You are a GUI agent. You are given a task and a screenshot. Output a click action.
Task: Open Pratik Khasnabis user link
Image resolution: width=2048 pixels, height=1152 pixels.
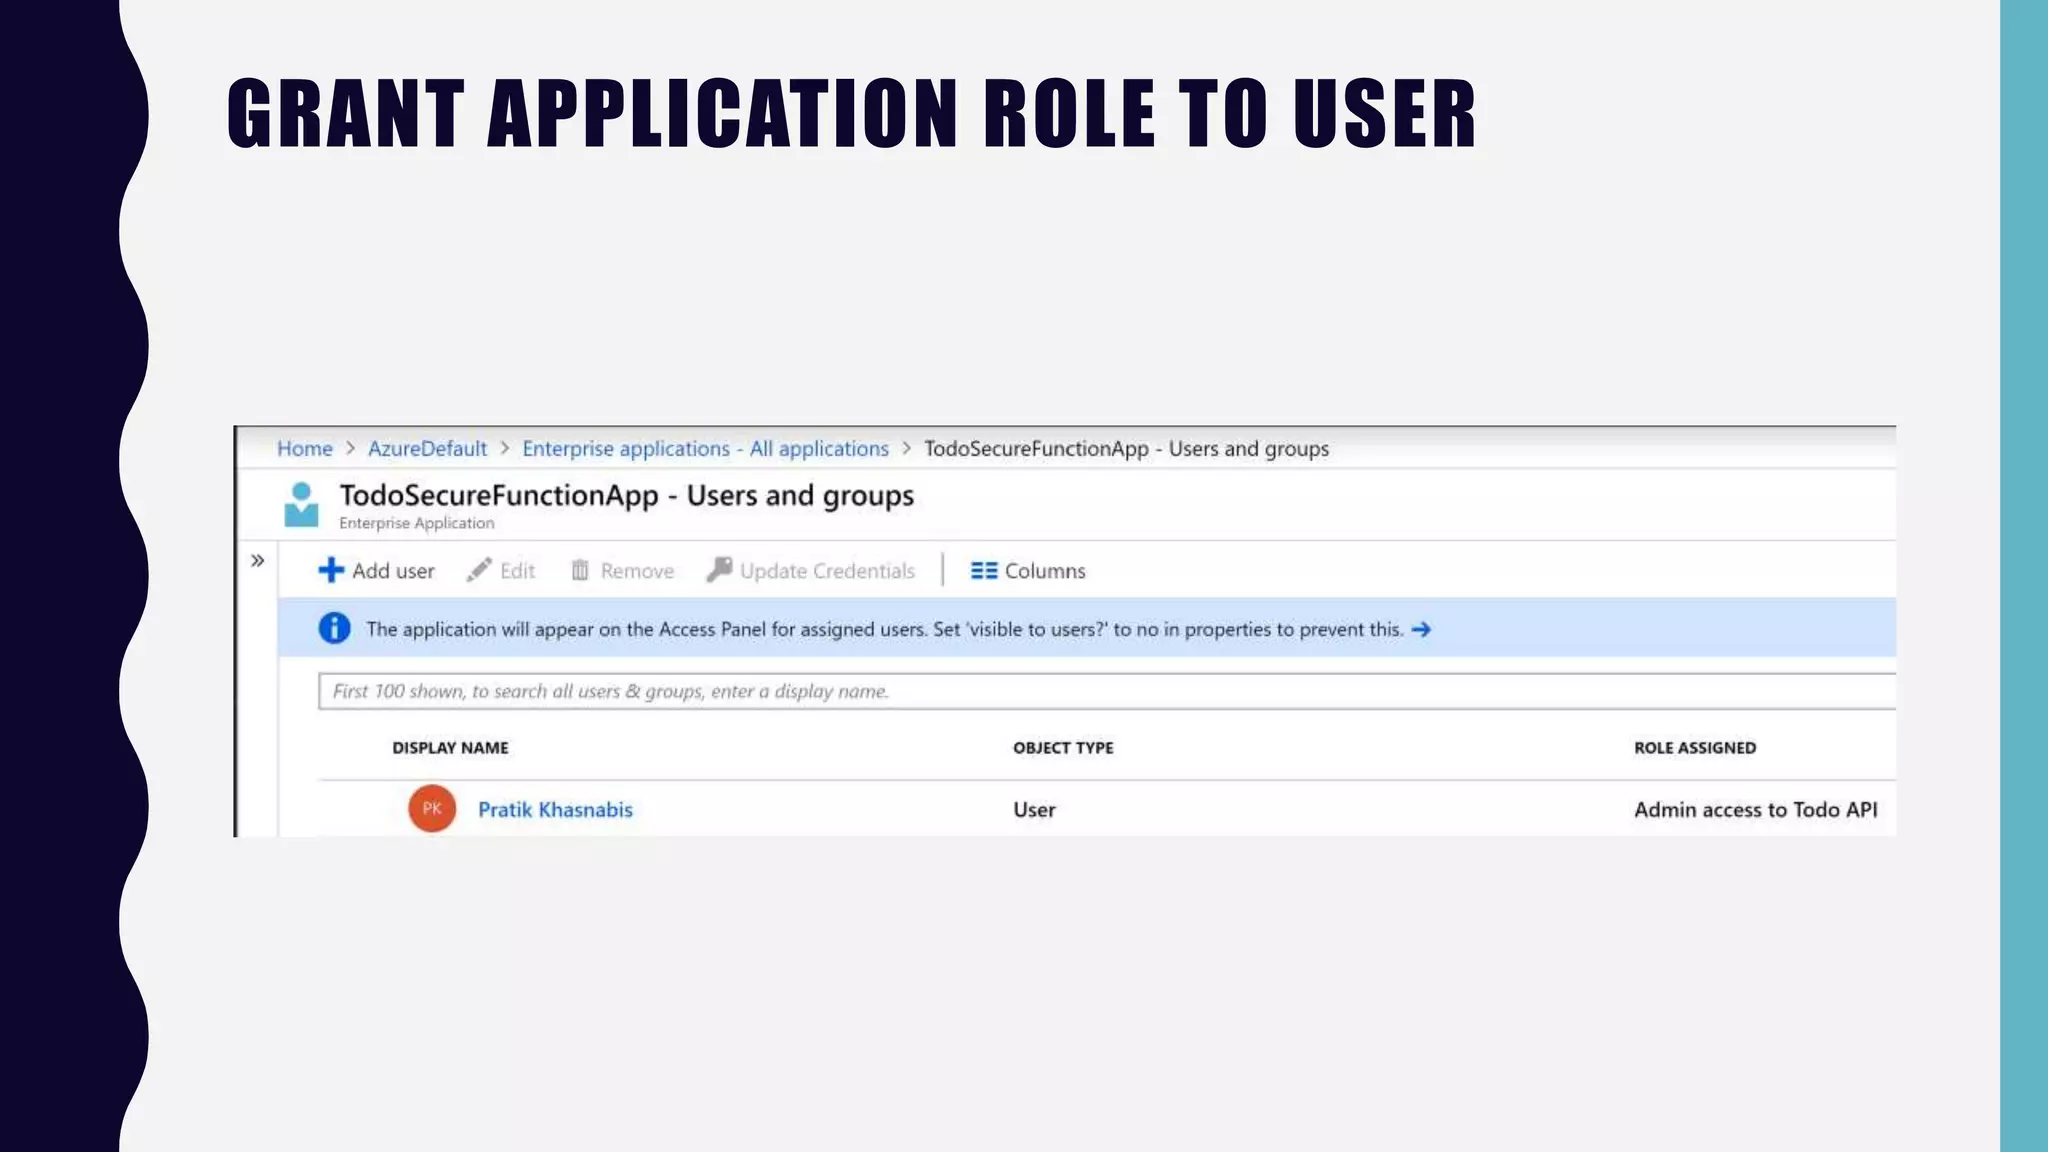click(x=555, y=809)
